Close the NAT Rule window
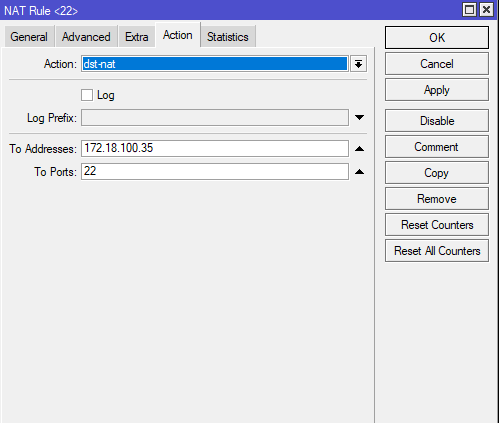Viewport: 499px width, 423px height. tap(486, 10)
